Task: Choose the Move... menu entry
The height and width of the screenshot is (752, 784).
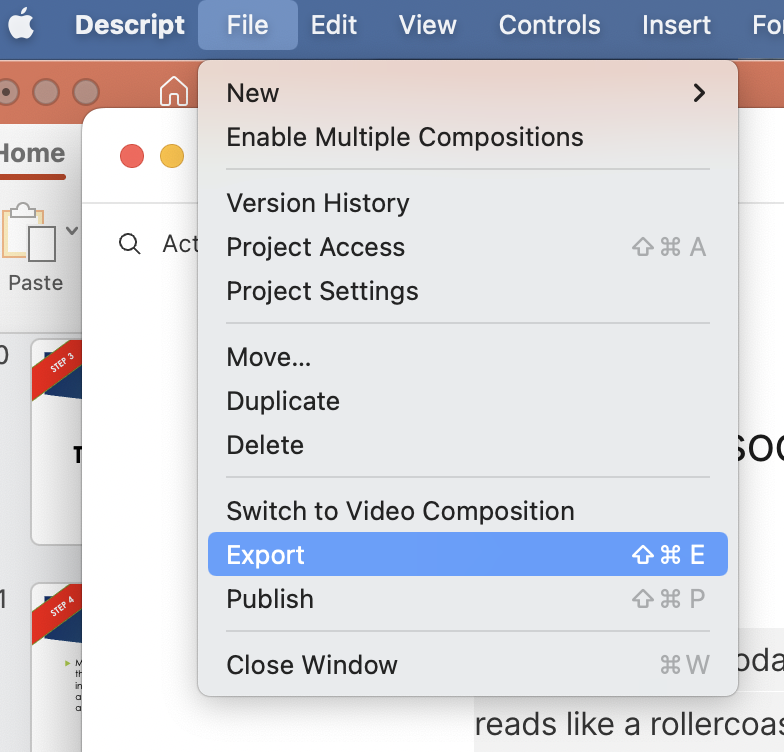Action: [269, 357]
